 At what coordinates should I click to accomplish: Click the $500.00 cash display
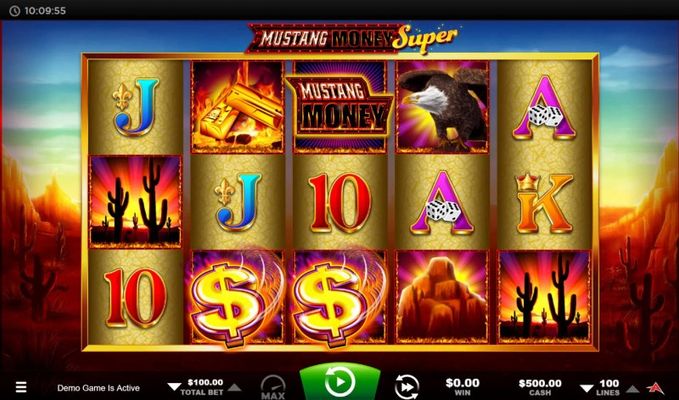click(540, 383)
